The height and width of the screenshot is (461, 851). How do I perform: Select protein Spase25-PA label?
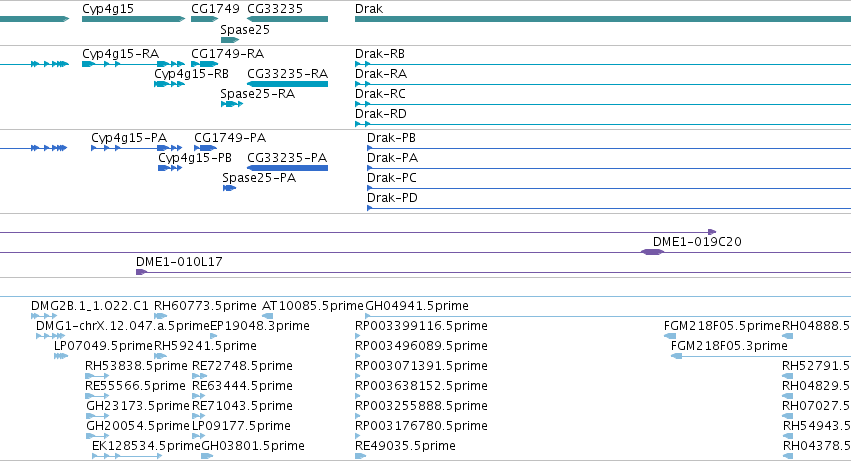[x=259, y=178]
